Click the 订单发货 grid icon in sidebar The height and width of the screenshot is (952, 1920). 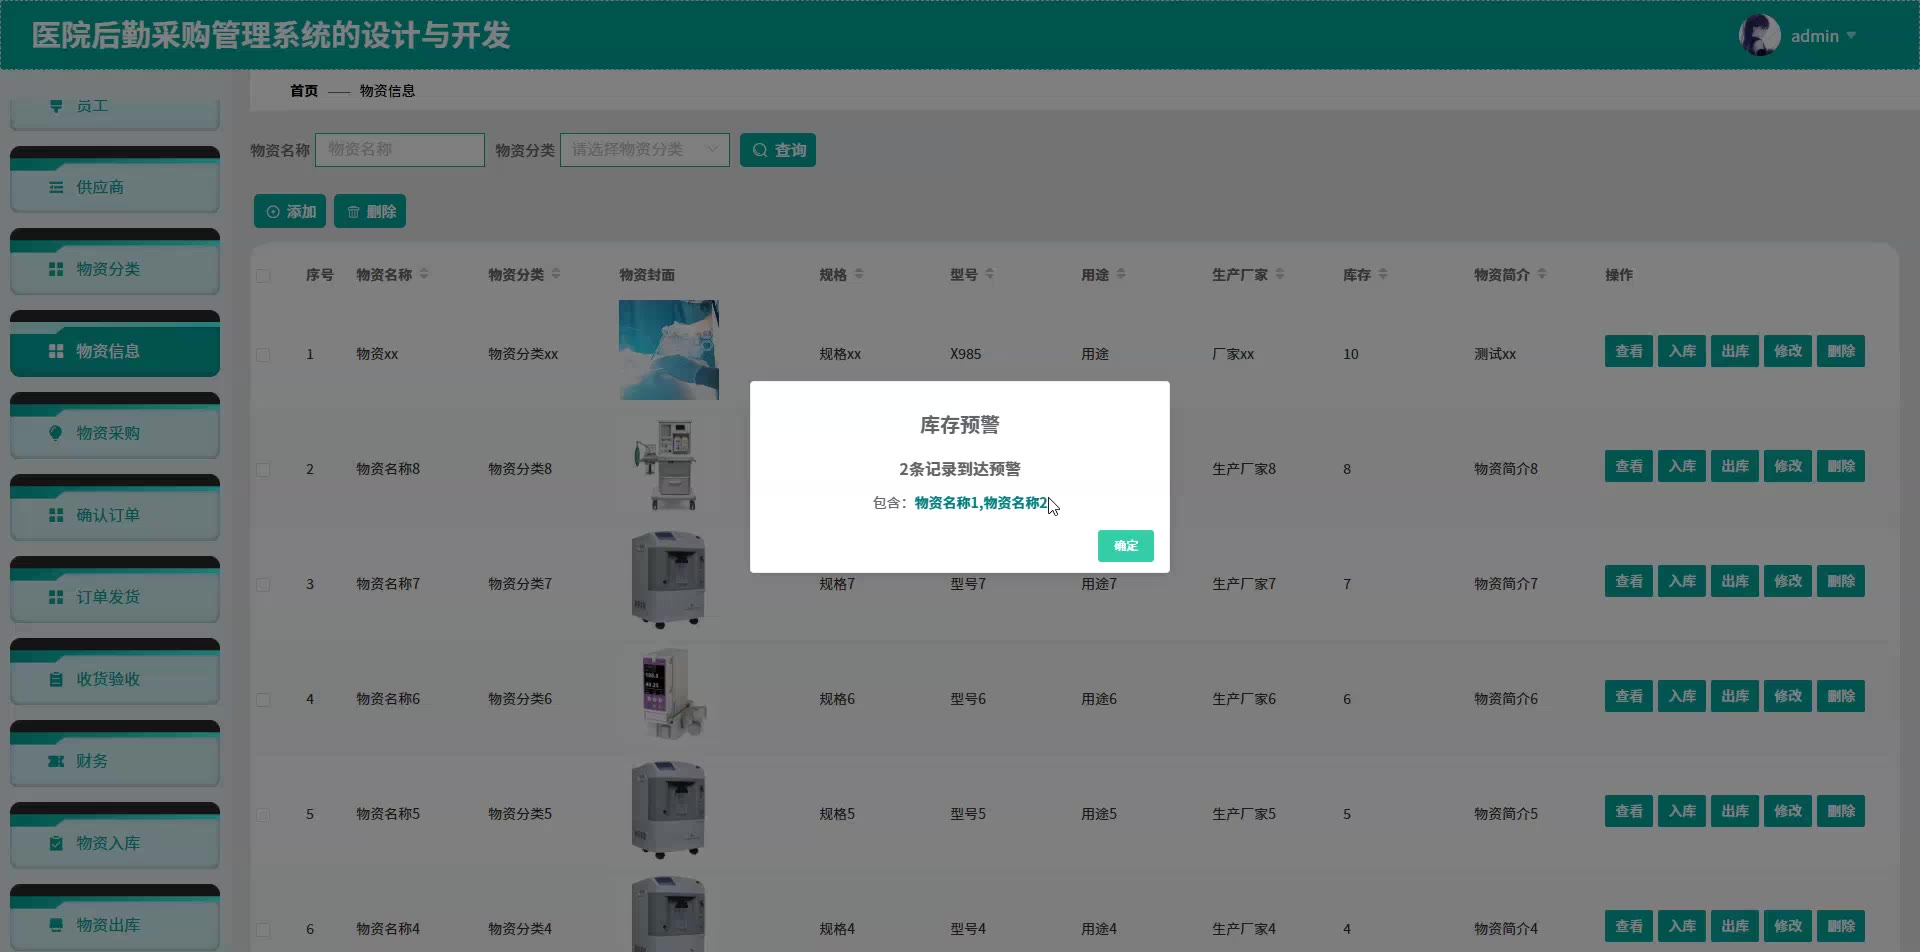[56, 597]
